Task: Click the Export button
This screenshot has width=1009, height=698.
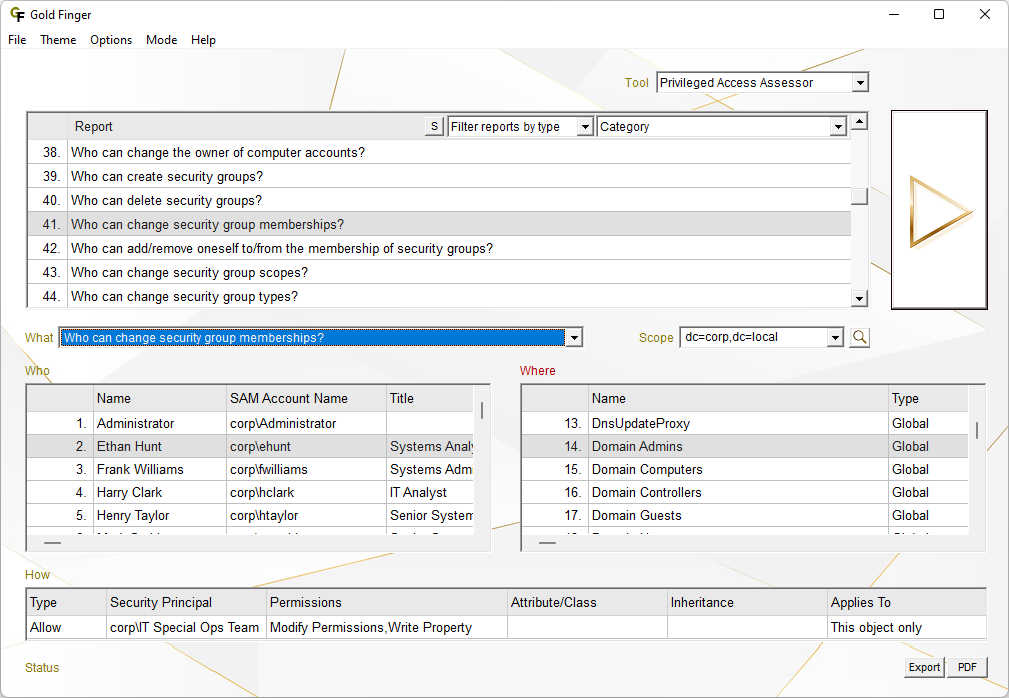Action: click(924, 668)
